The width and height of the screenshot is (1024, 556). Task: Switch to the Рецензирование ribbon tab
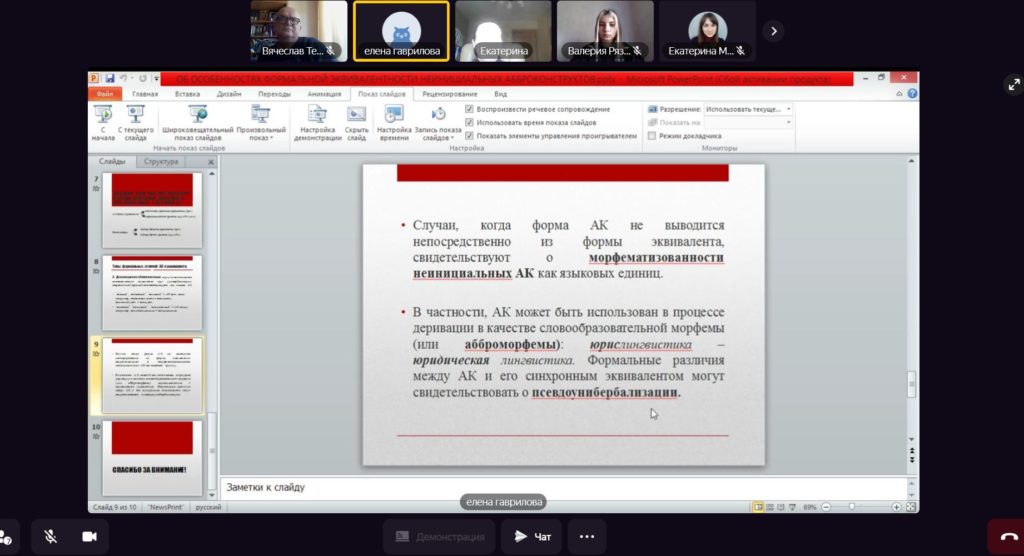(449, 94)
